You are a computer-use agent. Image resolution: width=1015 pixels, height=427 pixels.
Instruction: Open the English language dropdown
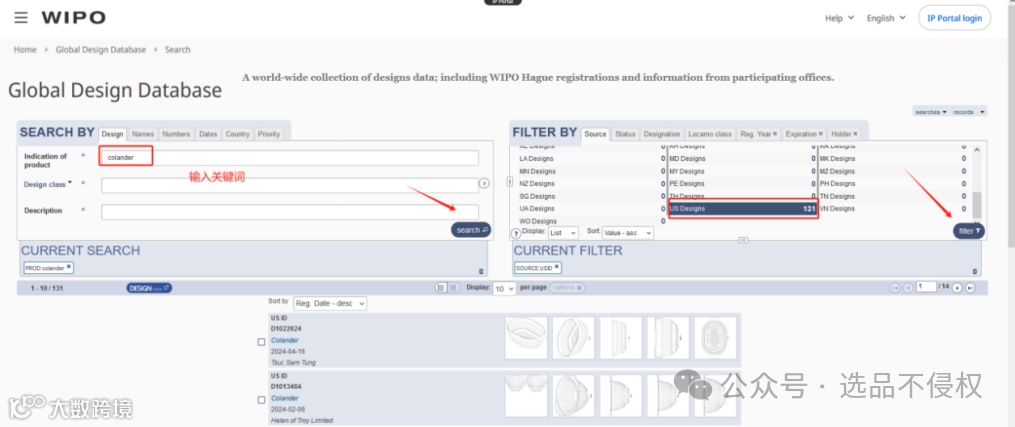coord(886,18)
